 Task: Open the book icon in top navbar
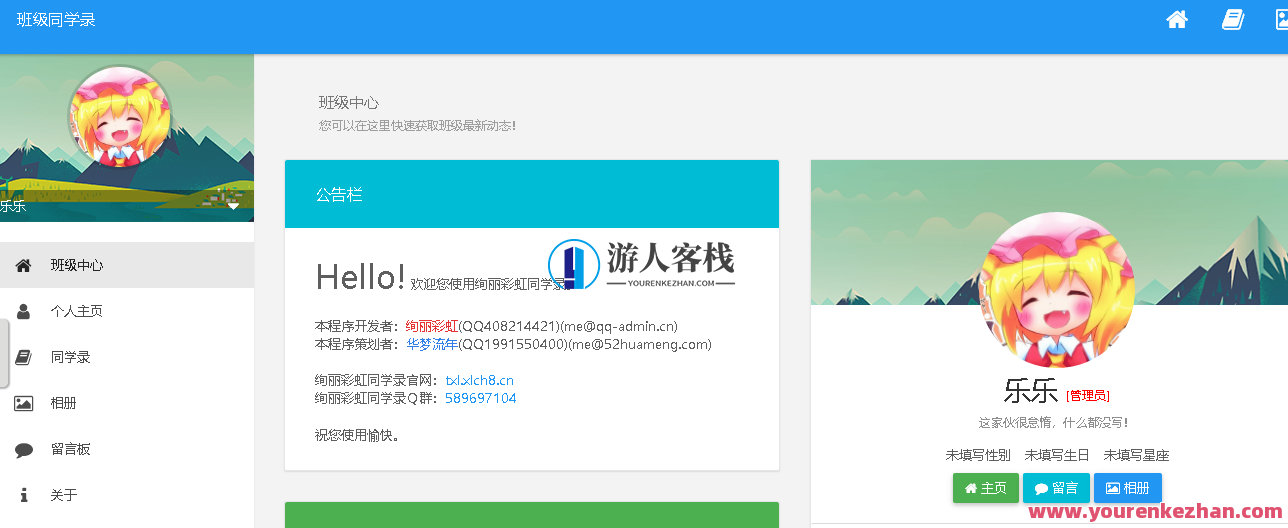pos(1233,19)
